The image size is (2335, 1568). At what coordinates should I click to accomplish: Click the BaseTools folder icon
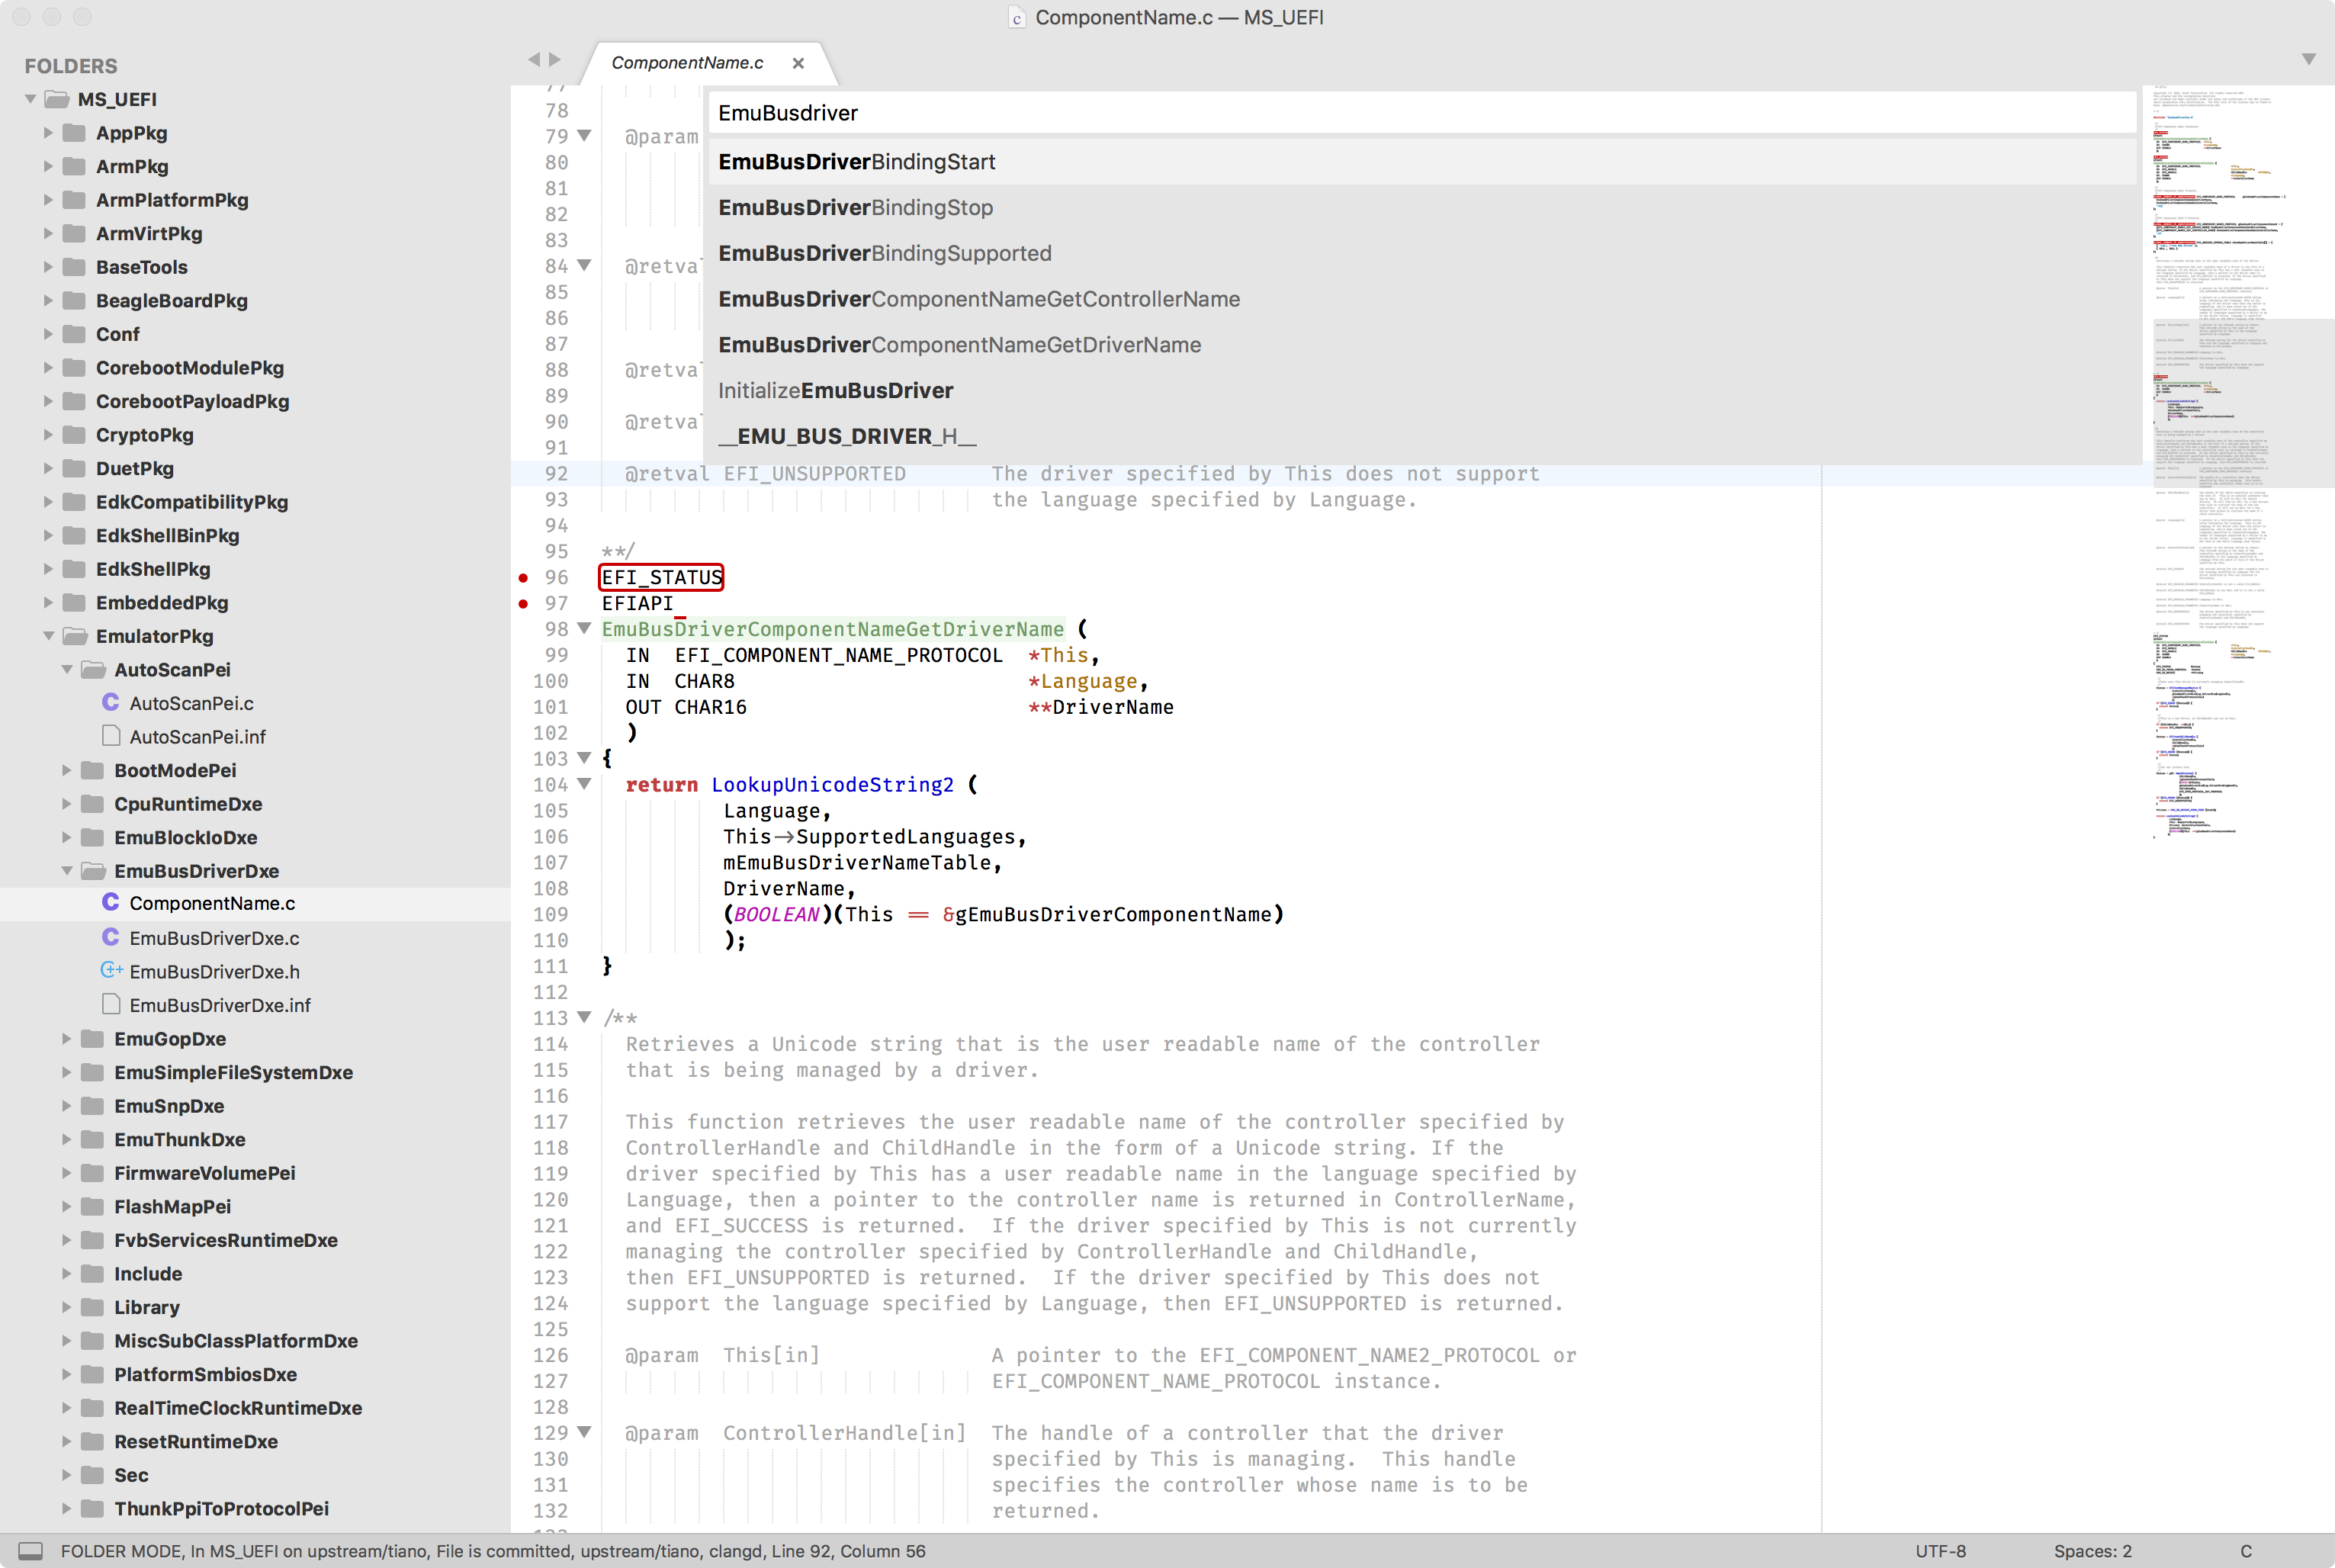coord(74,267)
